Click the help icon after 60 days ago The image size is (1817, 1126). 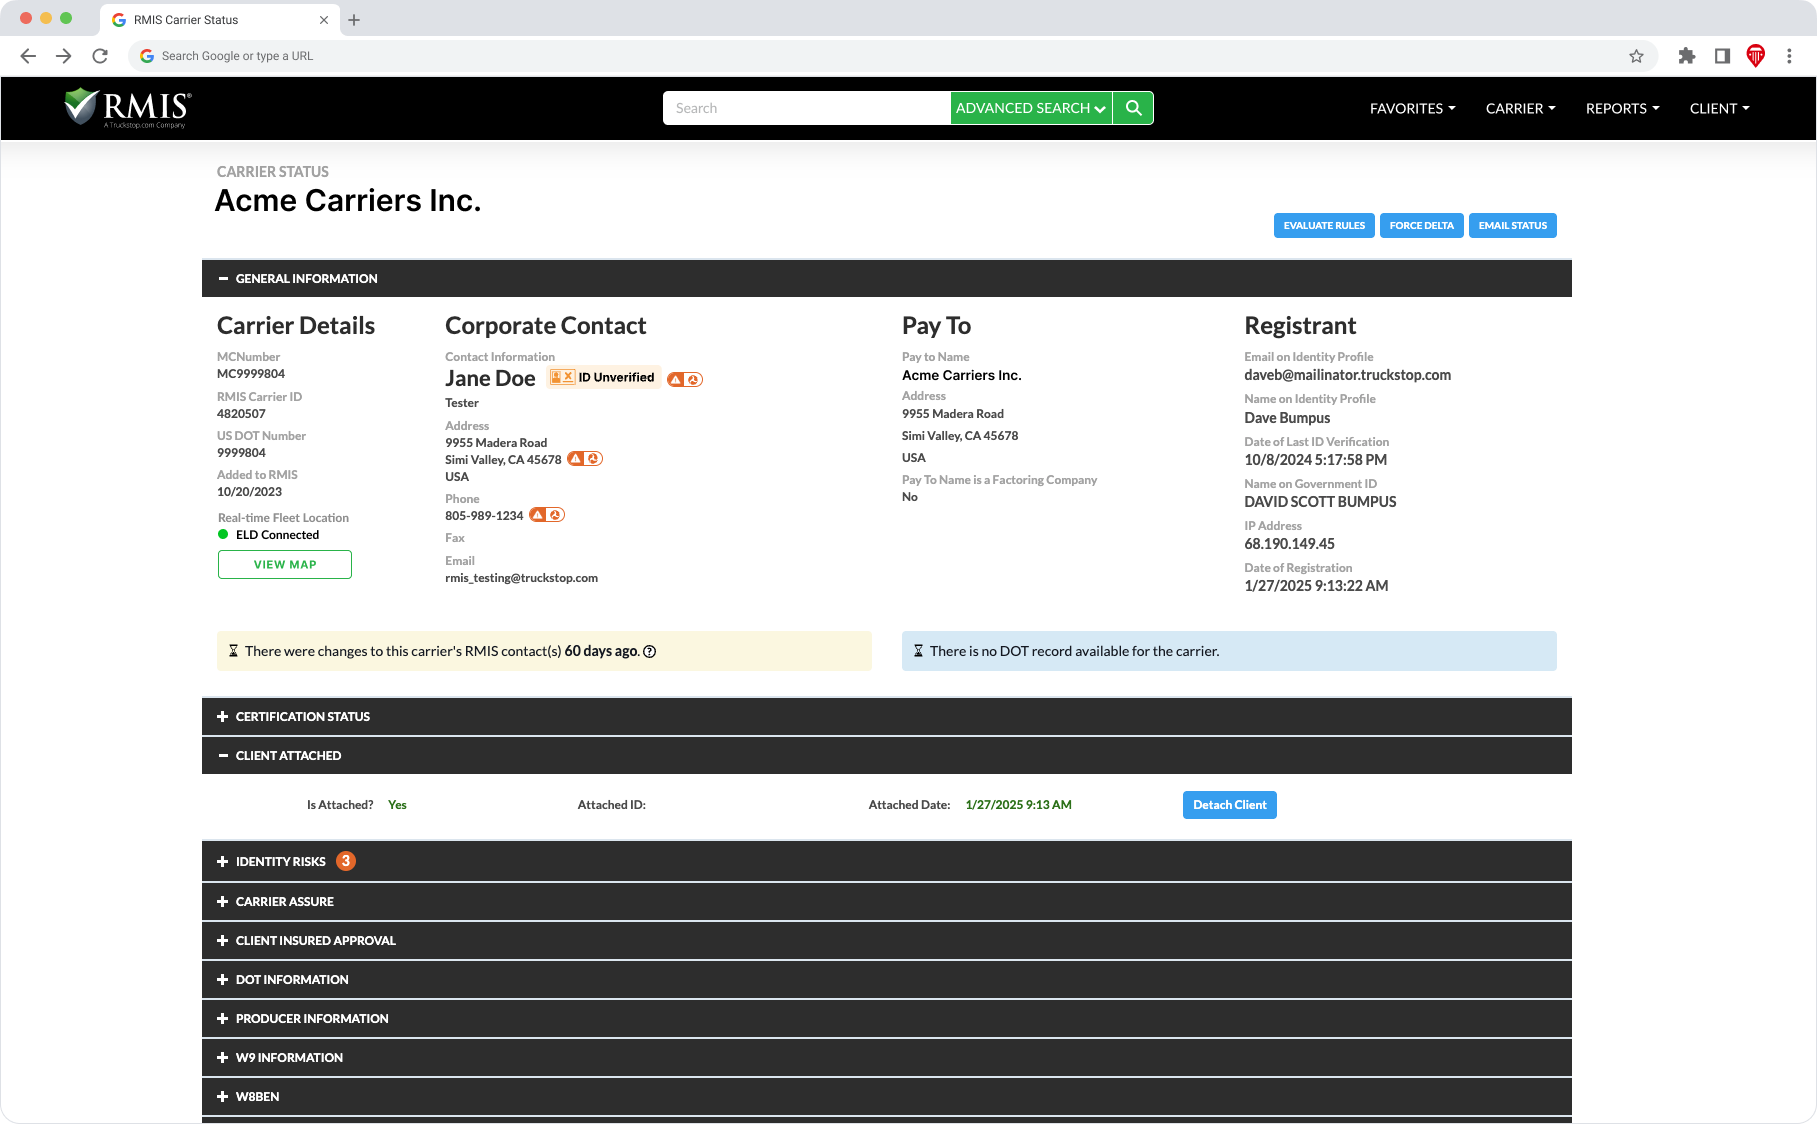point(649,652)
